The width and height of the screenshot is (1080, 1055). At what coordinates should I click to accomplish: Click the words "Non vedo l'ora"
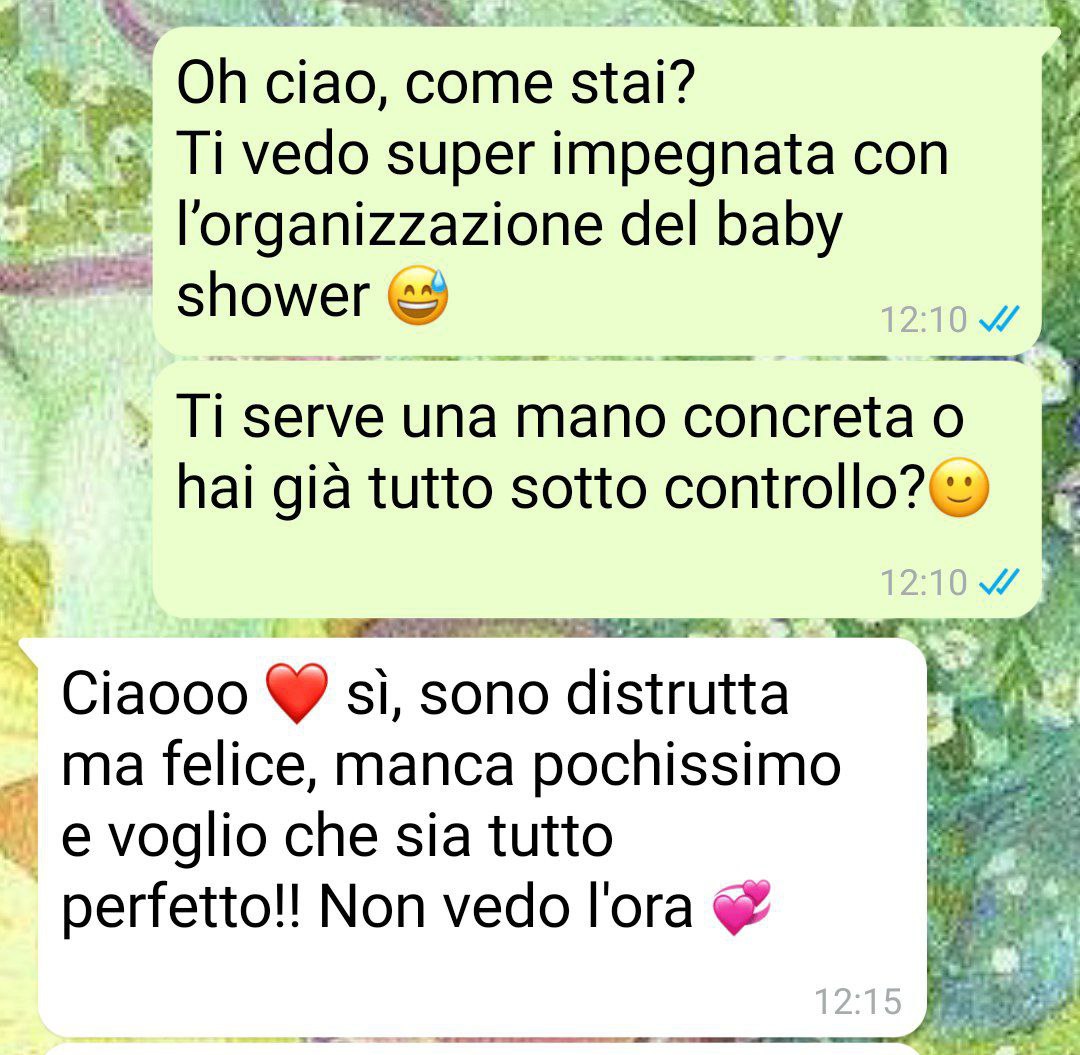(x=506, y=907)
